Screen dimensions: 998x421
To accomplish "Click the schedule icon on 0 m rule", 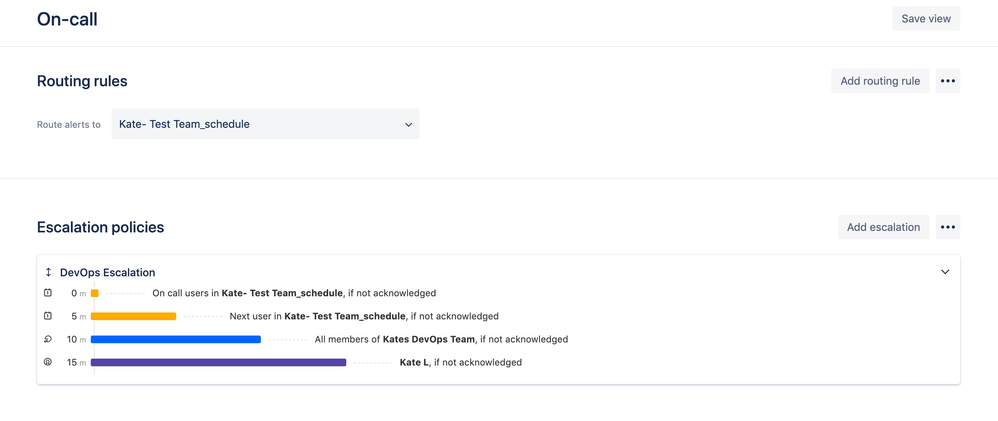I will [48, 293].
